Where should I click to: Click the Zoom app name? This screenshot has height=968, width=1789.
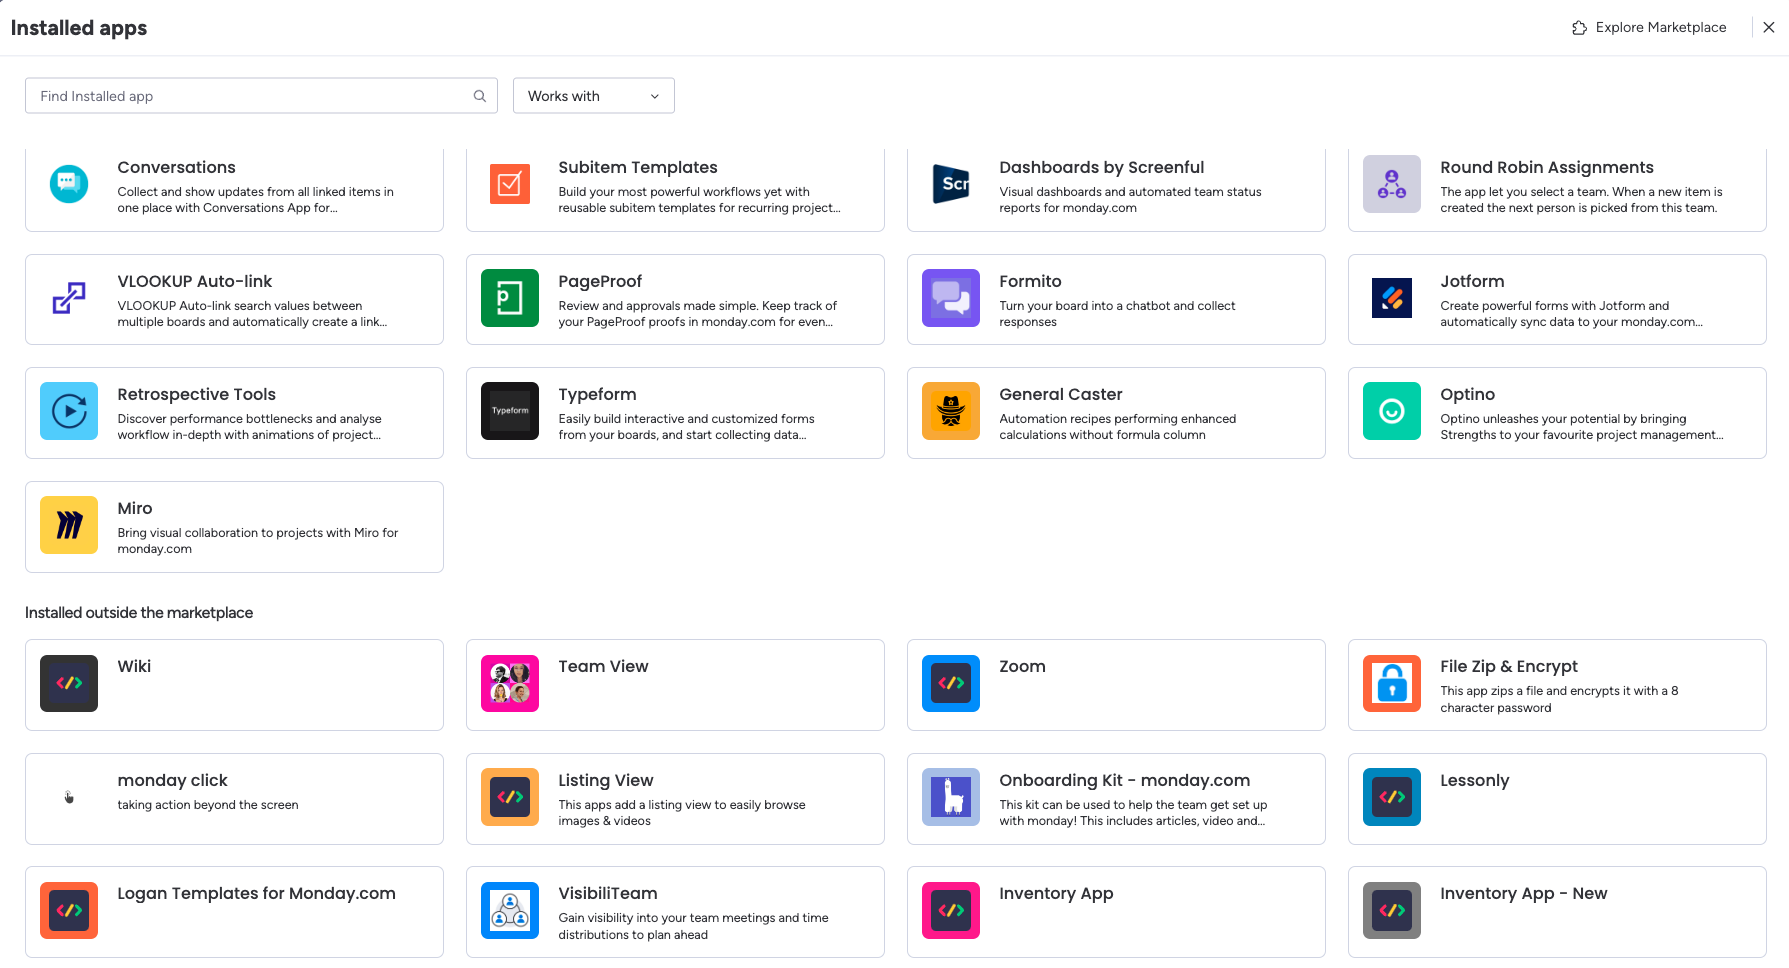point(1022,666)
